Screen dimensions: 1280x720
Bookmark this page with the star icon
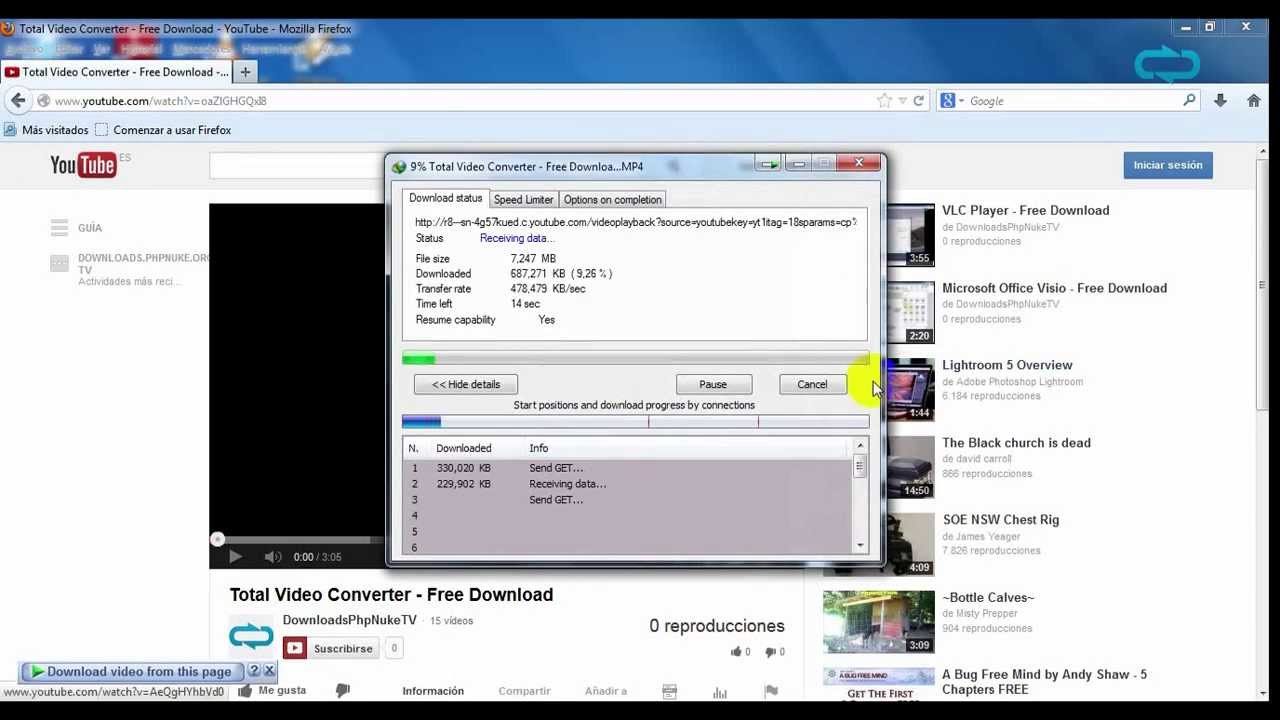884,100
